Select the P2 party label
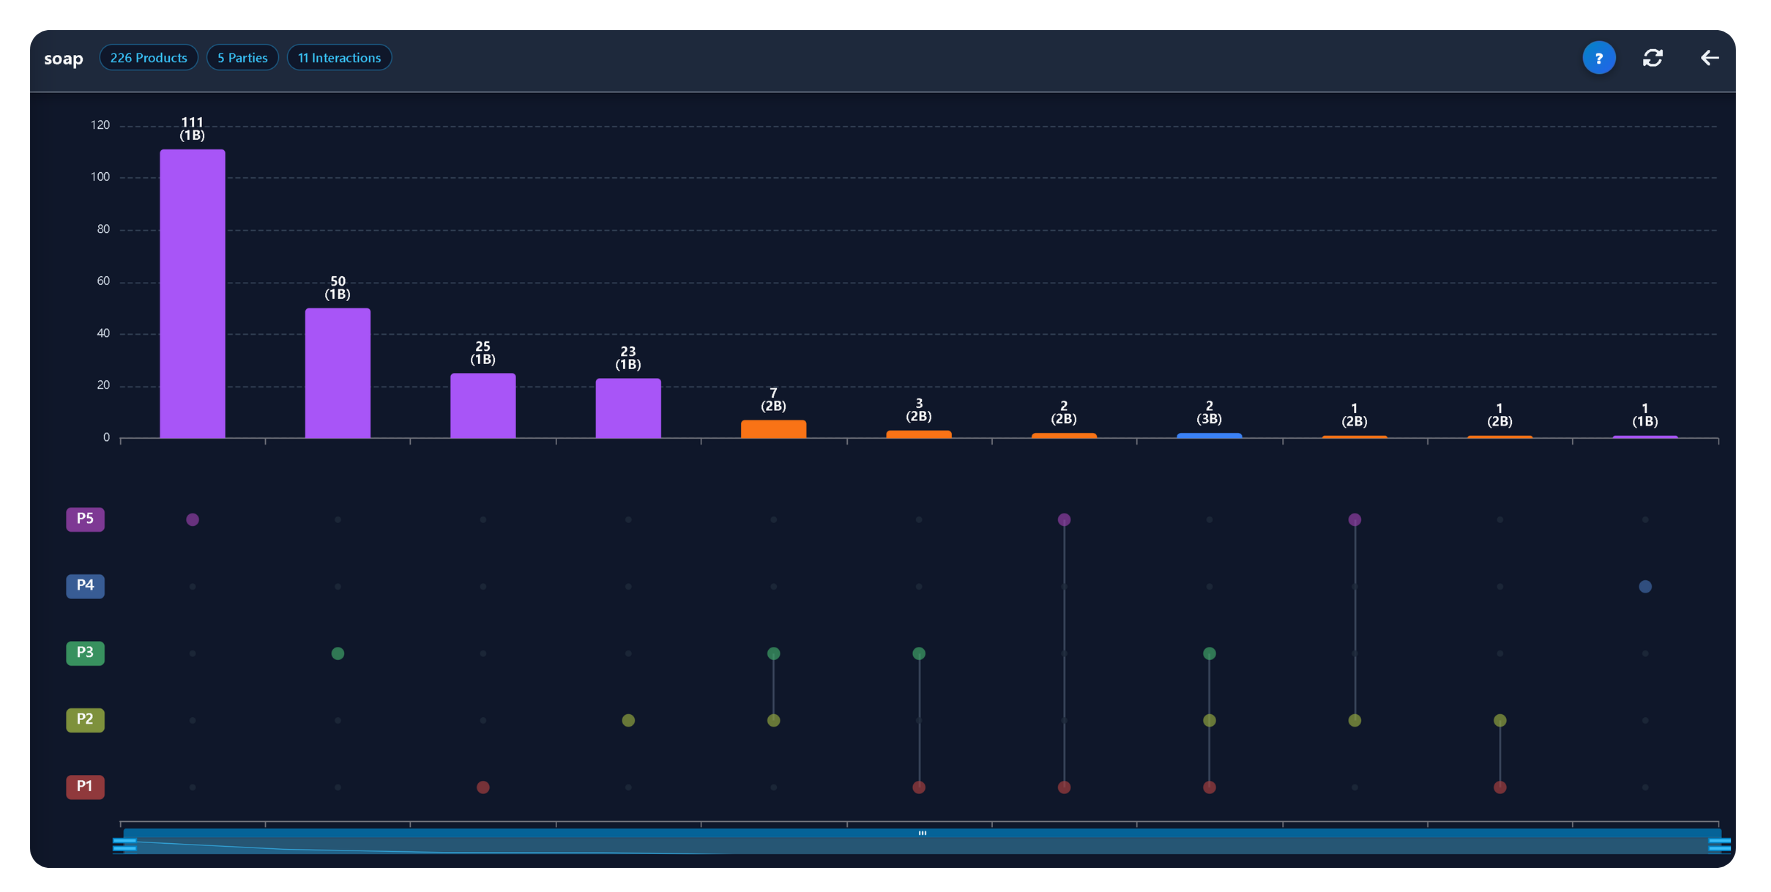 tap(85, 720)
